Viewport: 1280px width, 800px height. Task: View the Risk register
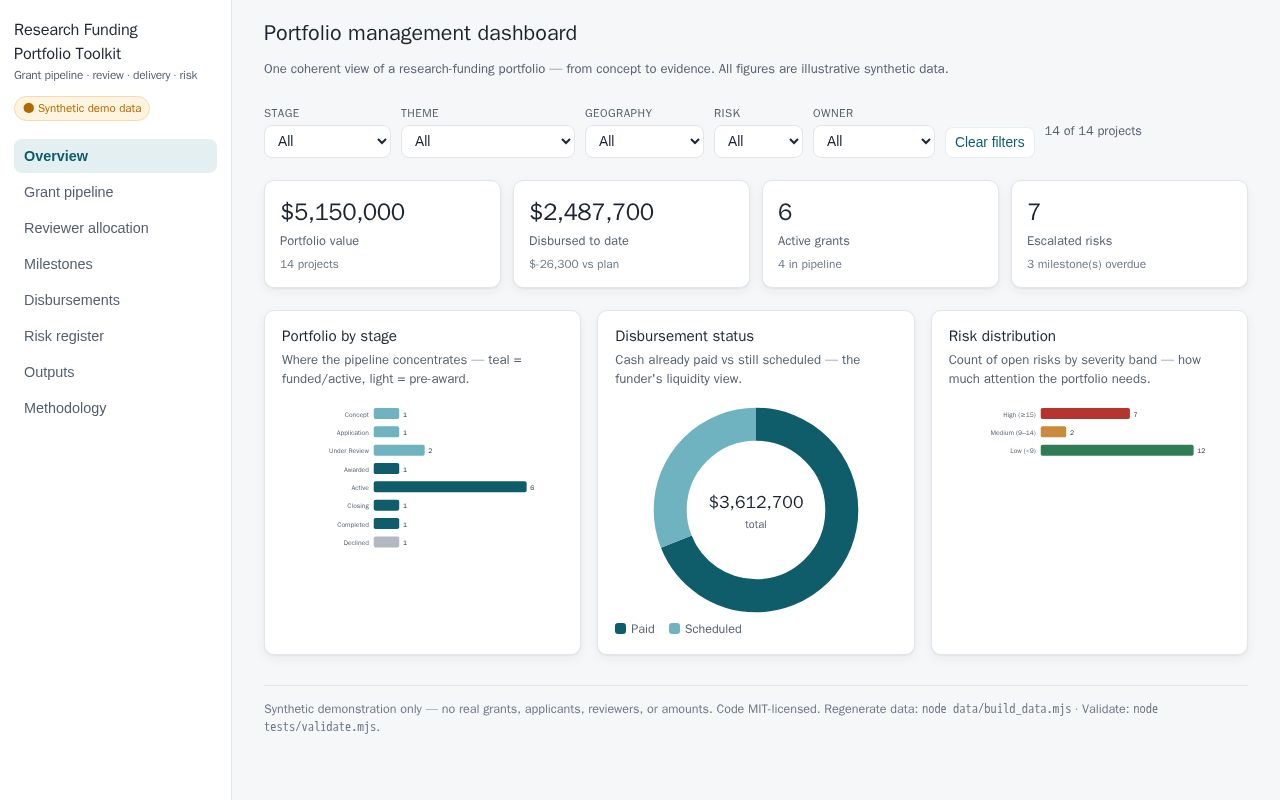115,336
